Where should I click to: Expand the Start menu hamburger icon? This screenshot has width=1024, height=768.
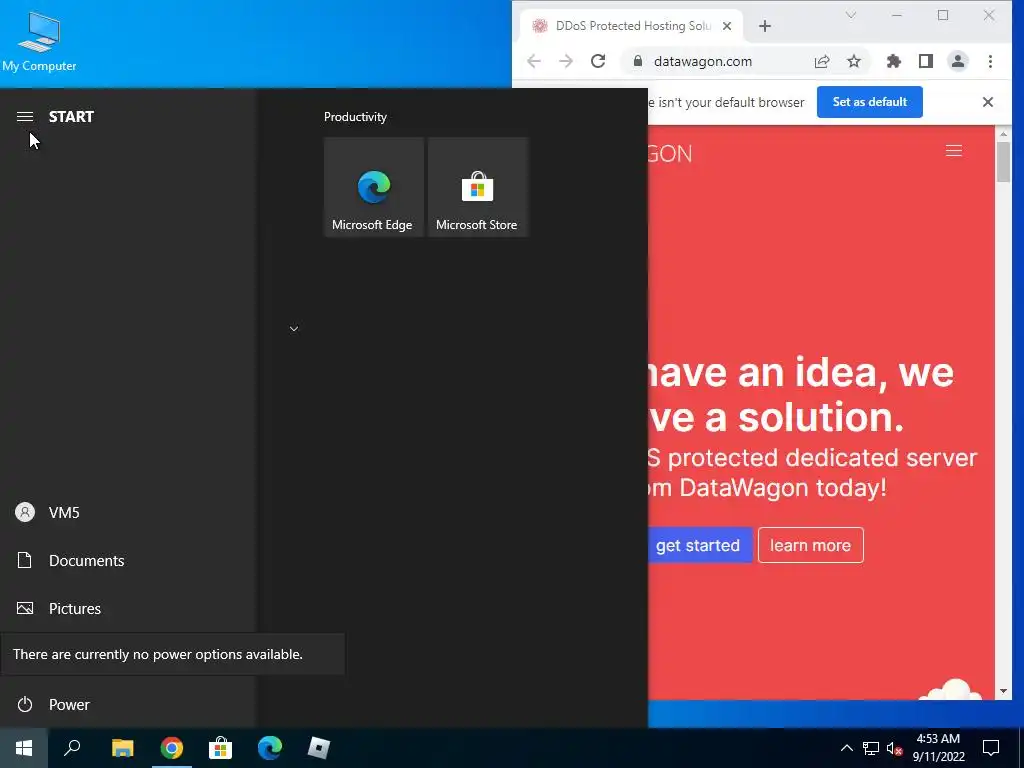click(x=25, y=116)
